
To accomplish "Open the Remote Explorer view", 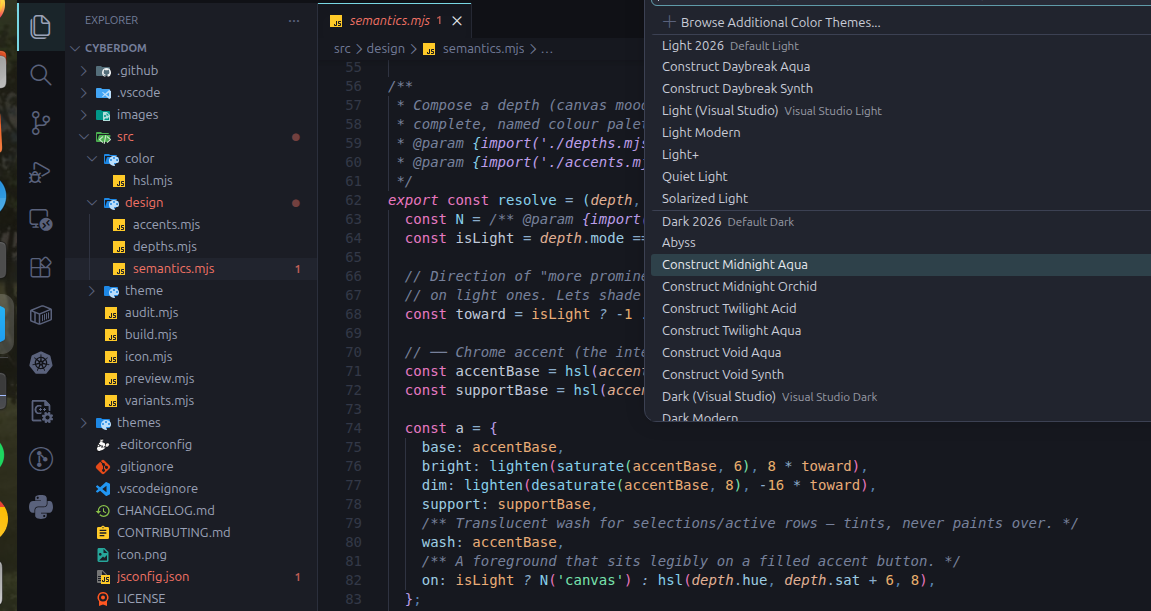I will [x=40, y=219].
